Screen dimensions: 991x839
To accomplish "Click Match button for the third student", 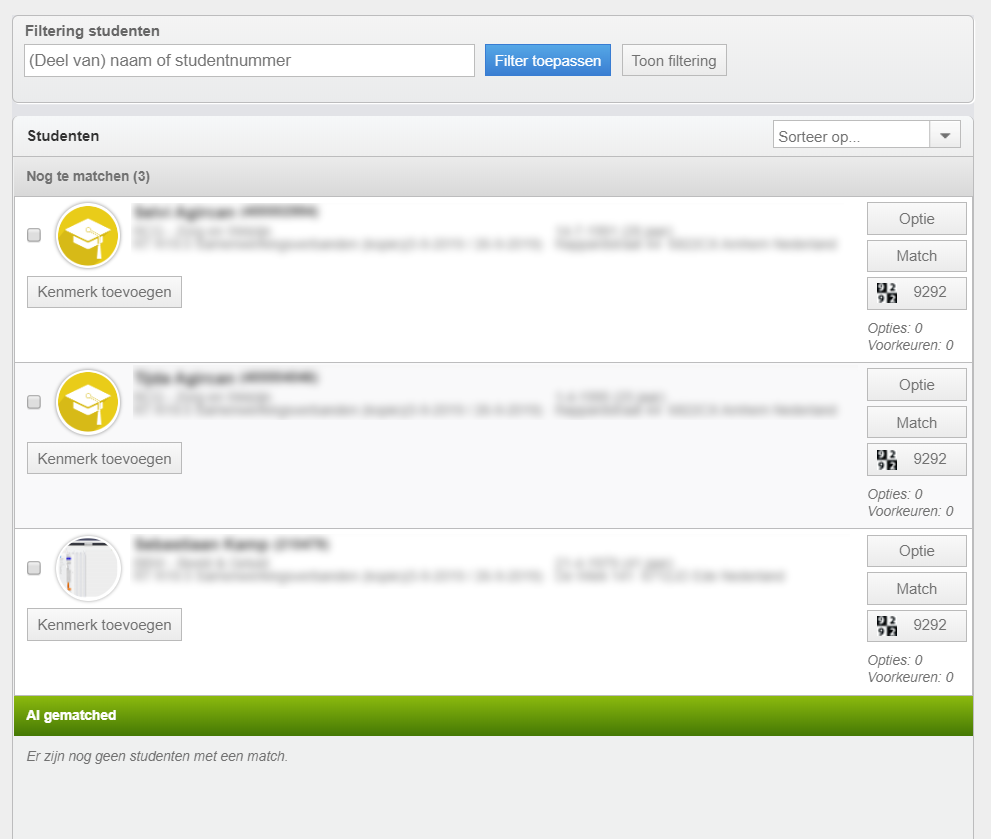I will click(916, 589).
